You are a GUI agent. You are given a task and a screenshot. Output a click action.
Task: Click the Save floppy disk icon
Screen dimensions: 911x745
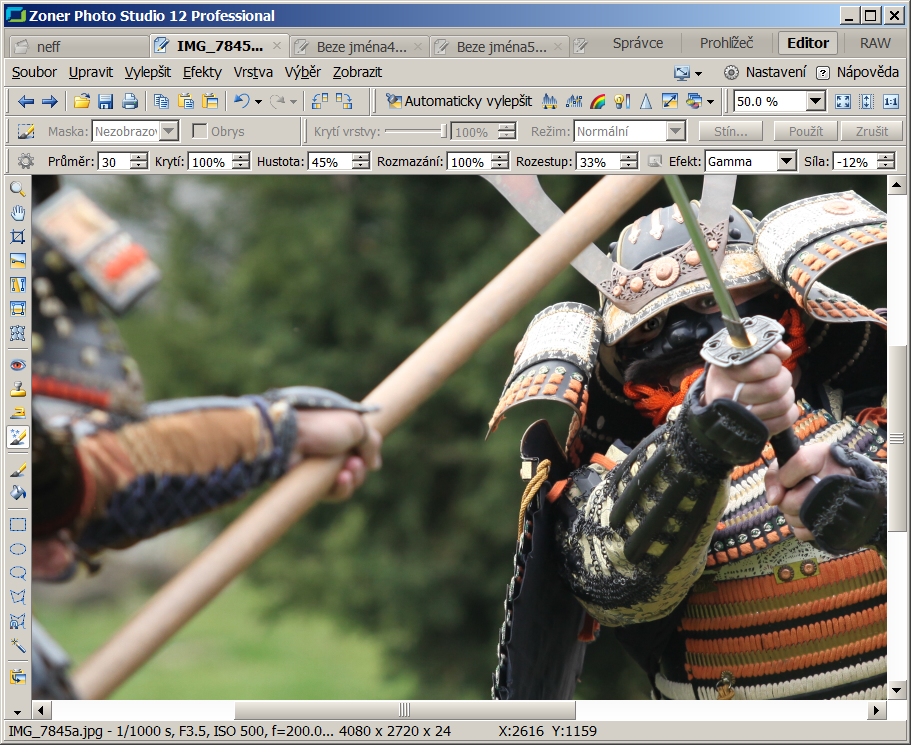pos(106,101)
